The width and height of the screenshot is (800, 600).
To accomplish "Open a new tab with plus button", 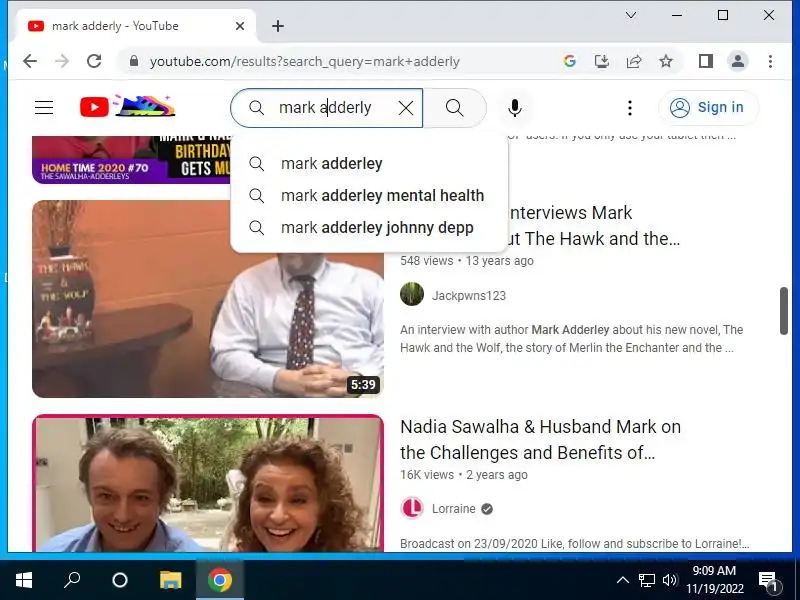I will point(278,26).
